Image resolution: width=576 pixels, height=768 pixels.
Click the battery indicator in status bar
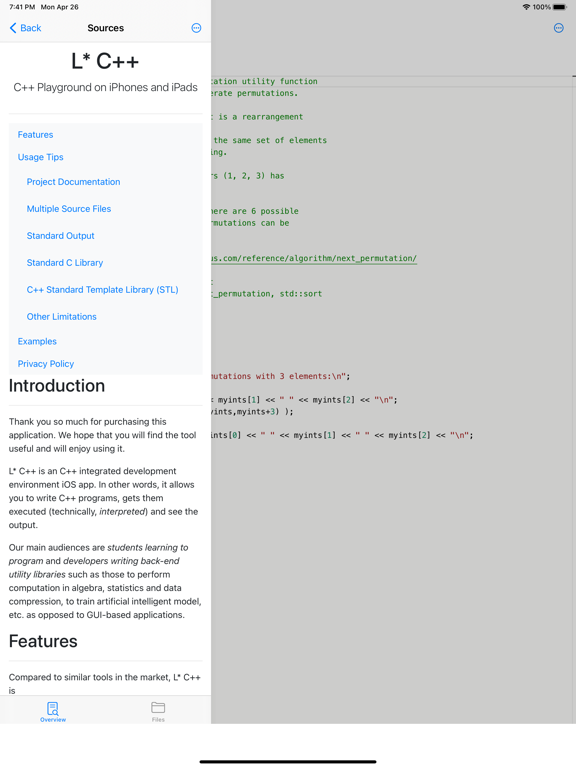click(x=560, y=7)
